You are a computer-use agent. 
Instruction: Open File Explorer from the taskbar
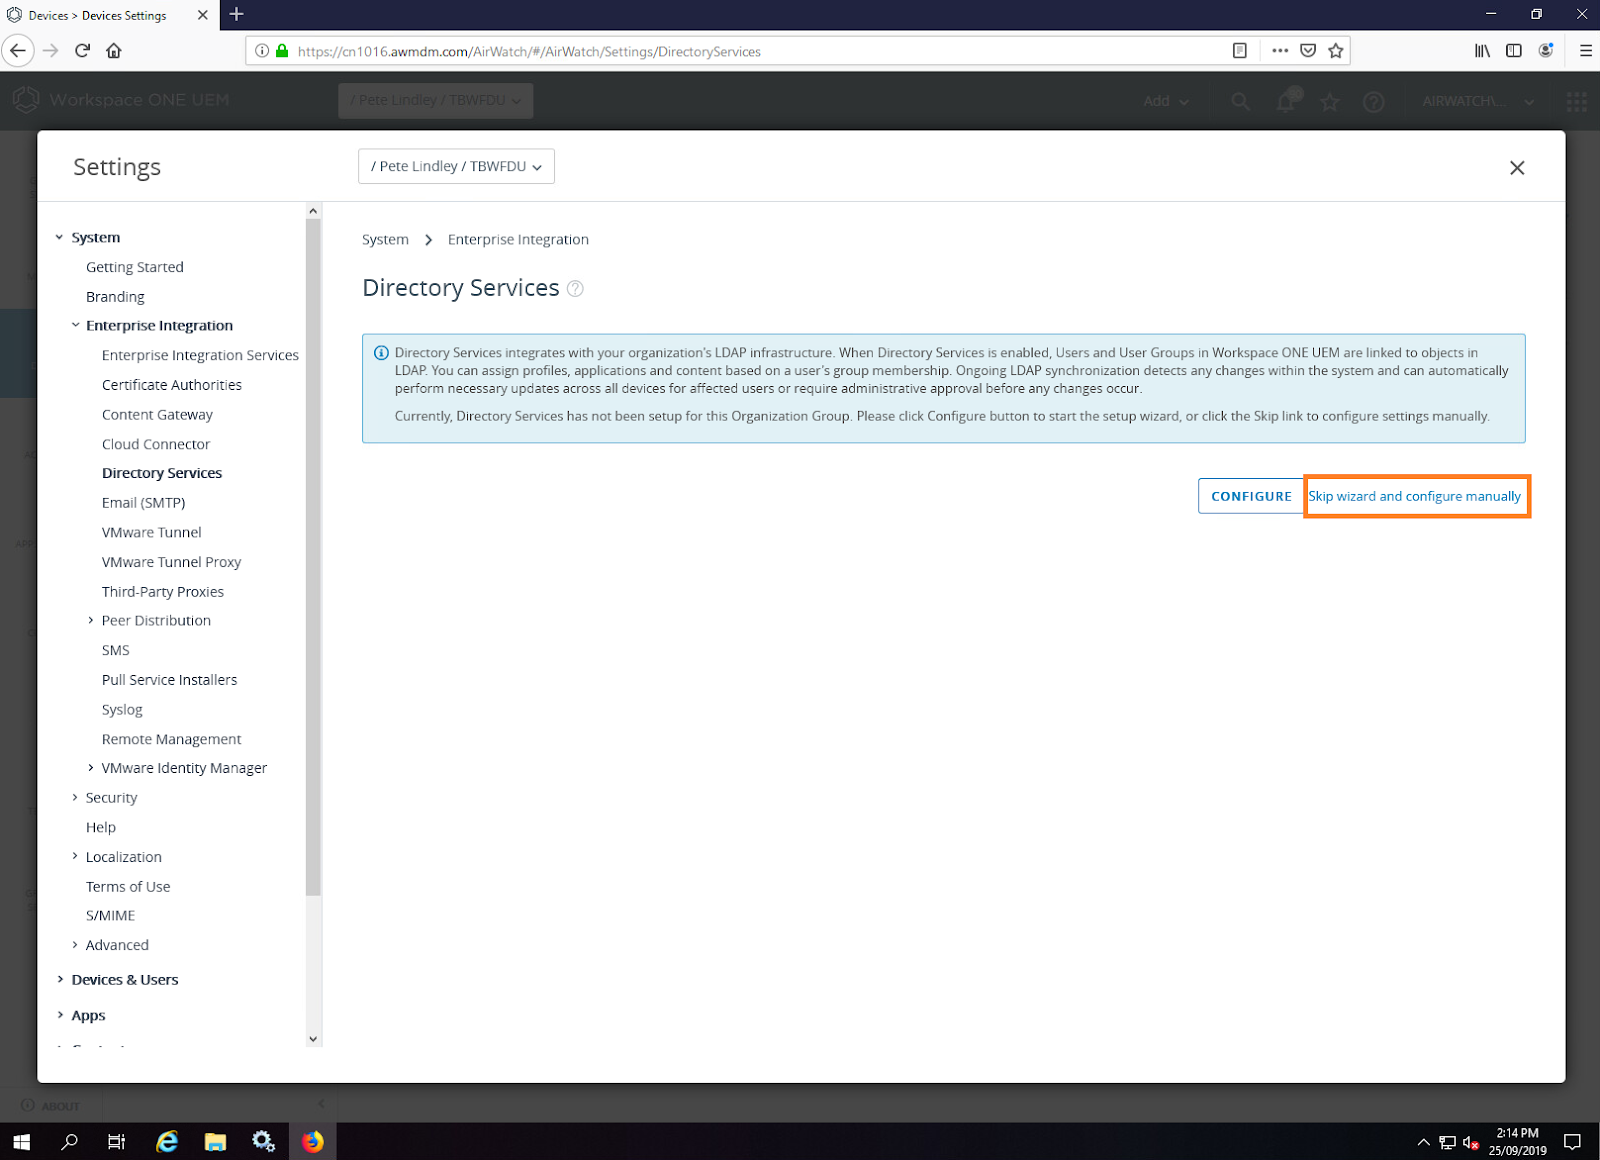(x=215, y=1141)
